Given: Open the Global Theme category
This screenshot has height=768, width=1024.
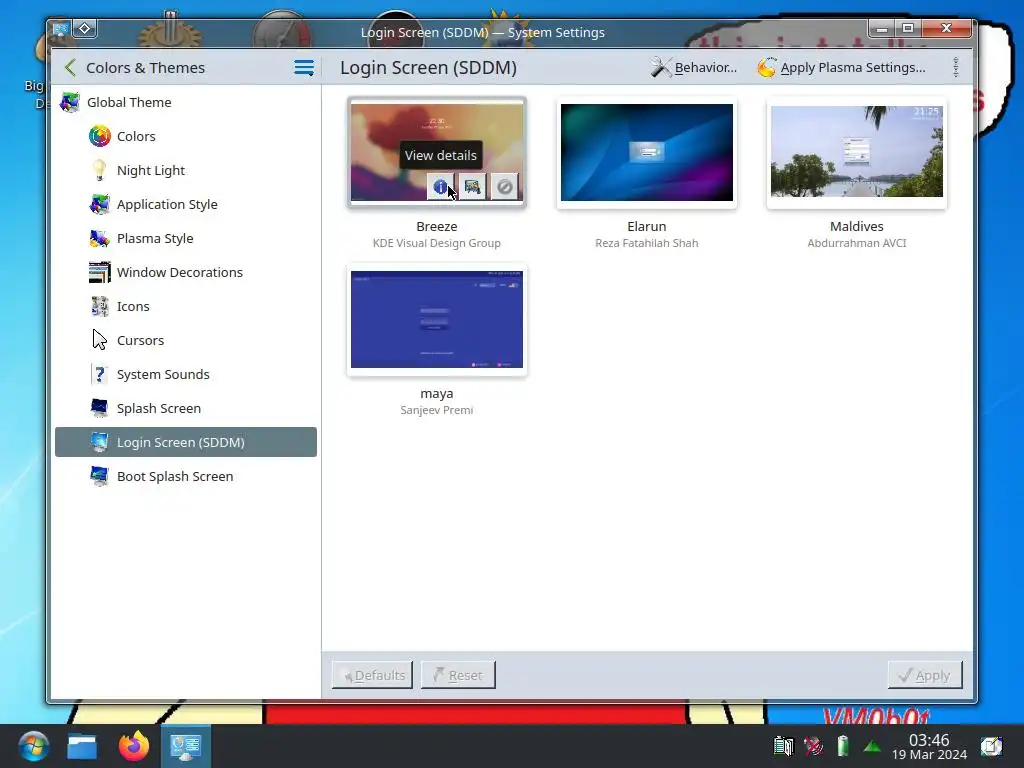Looking at the screenshot, I should (x=186, y=103).
